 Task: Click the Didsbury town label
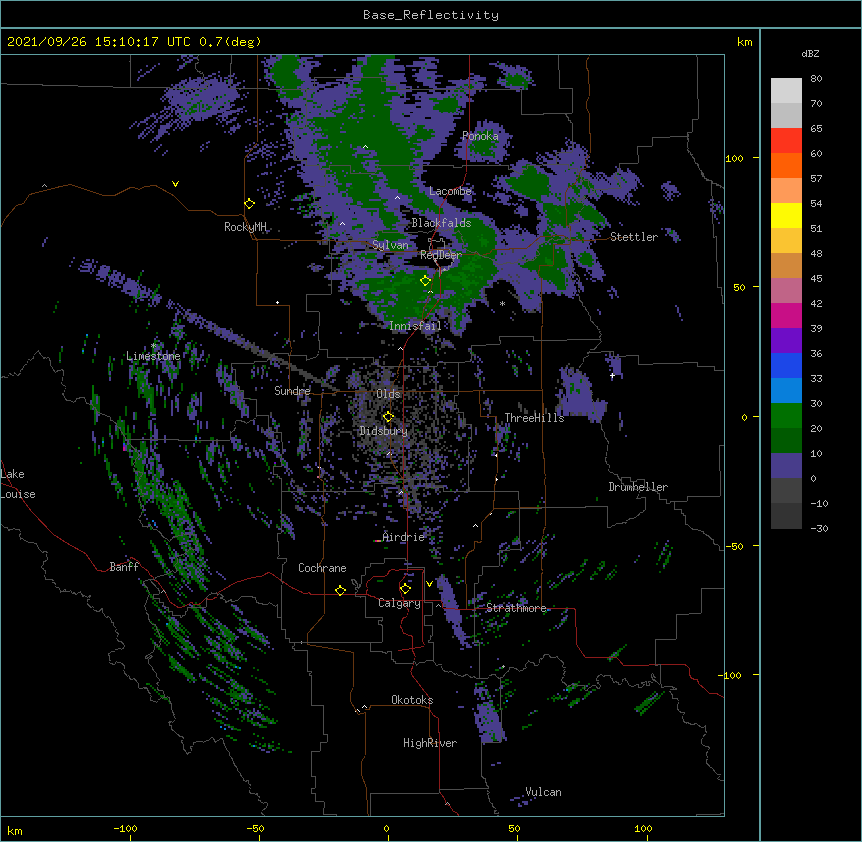383,431
